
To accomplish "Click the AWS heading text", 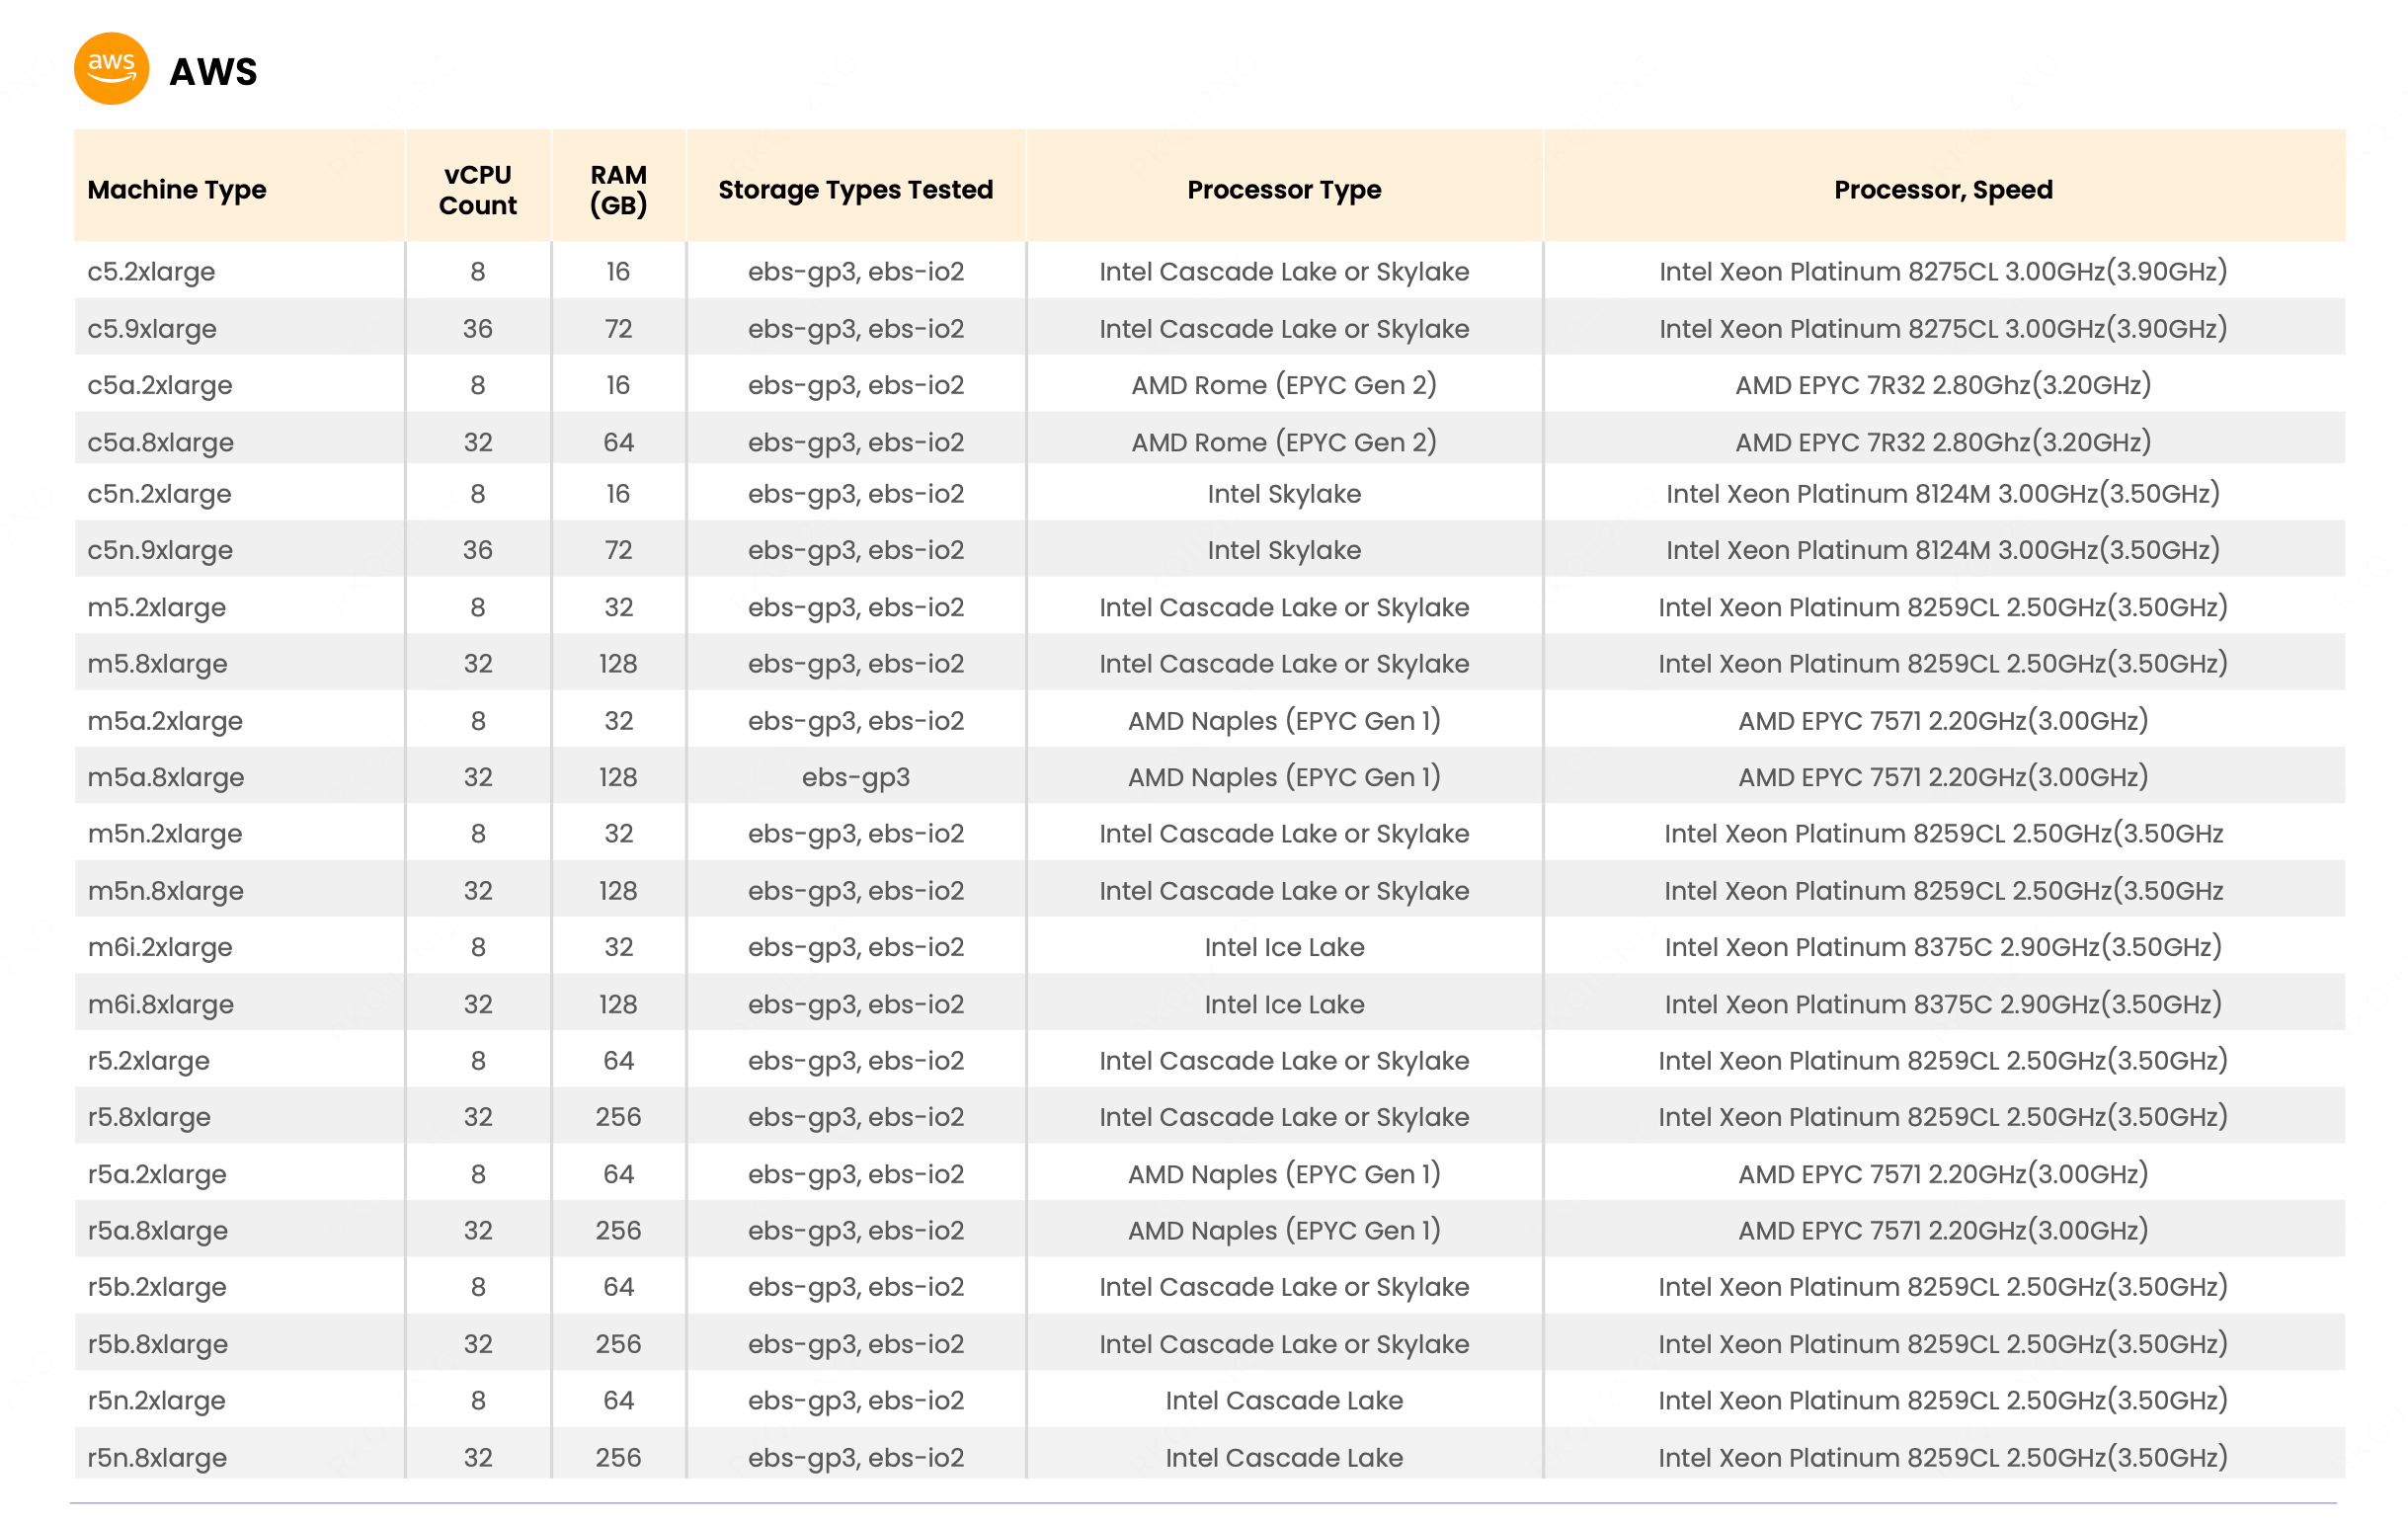I will coord(213,72).
